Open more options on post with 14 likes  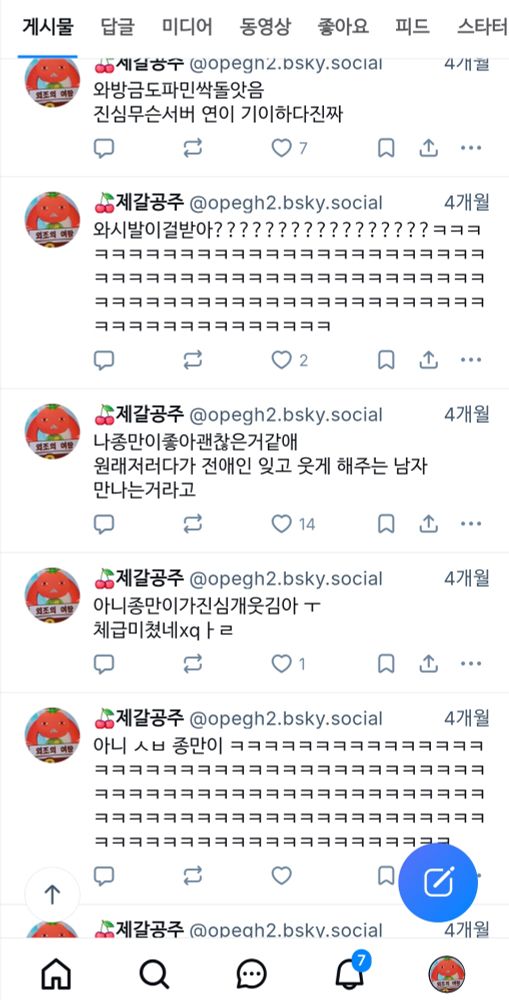(471, 524)
